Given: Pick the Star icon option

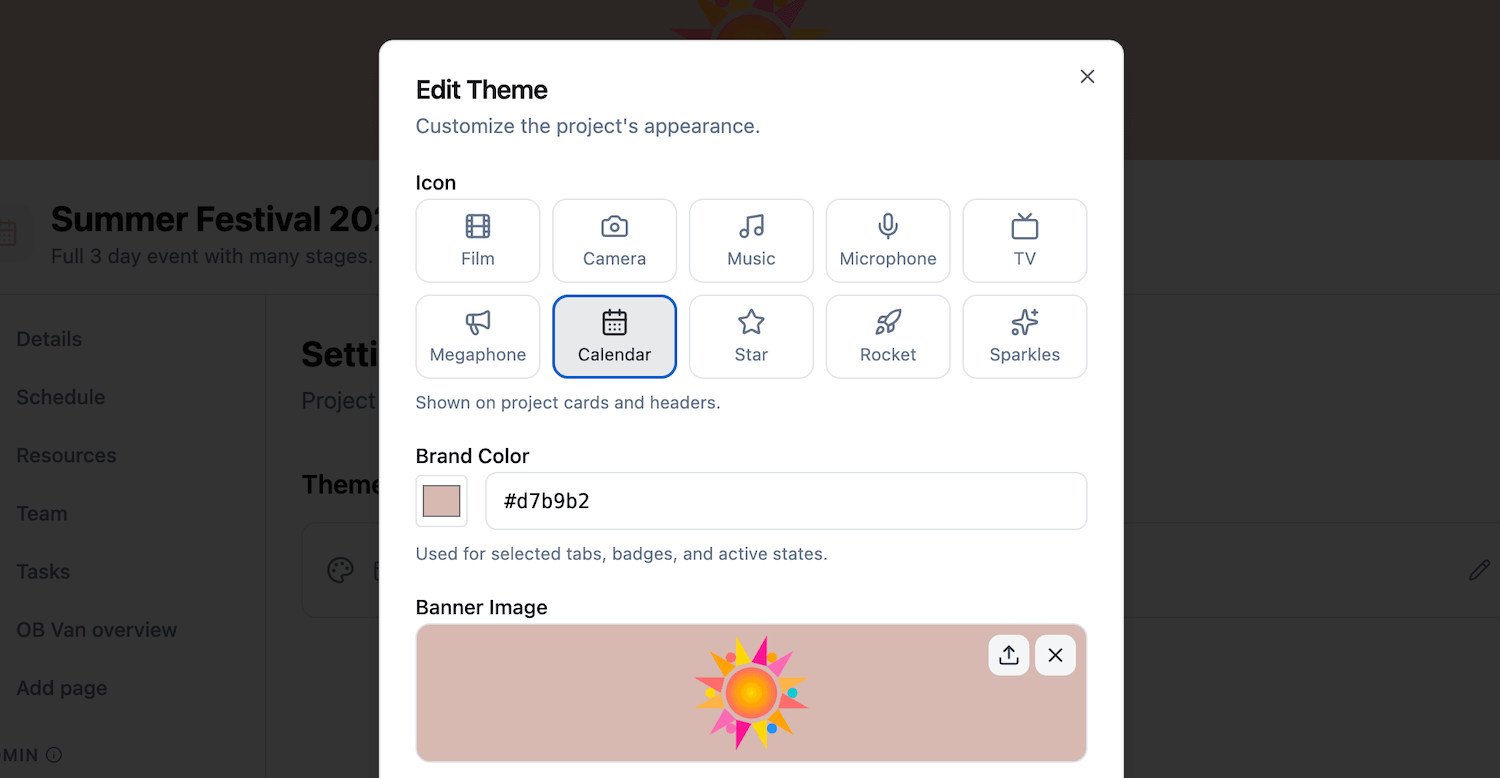Looking at the screenshot, I should coord(751,336).
